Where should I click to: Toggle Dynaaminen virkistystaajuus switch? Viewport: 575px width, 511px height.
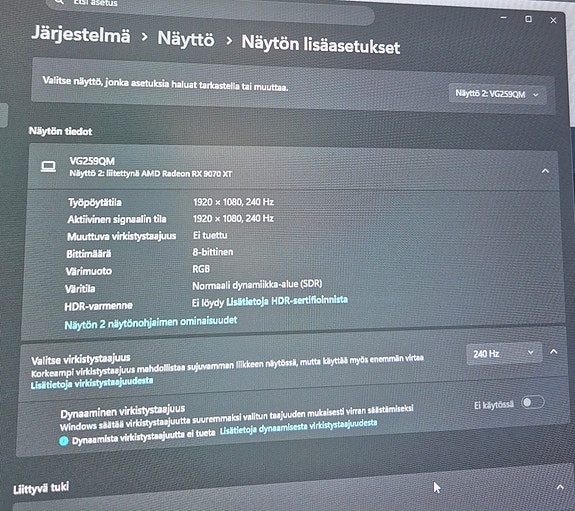(x=532, y=402)
